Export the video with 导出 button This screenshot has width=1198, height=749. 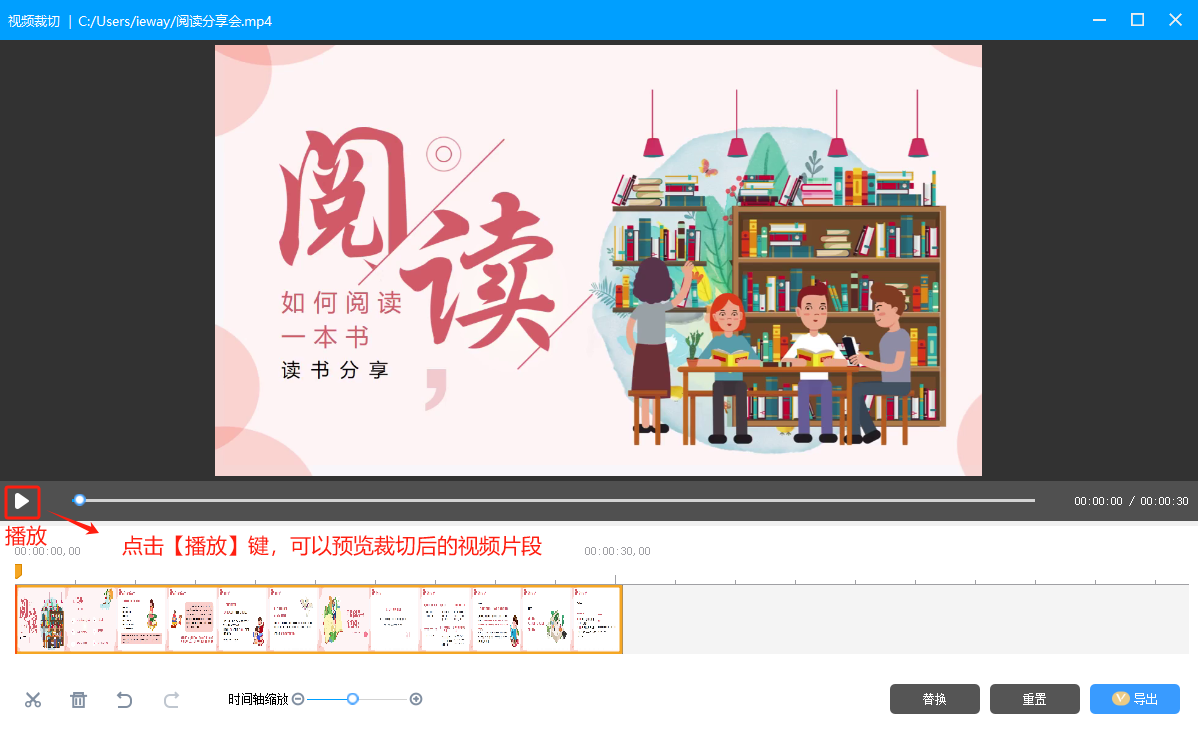tap(1134, 699)
